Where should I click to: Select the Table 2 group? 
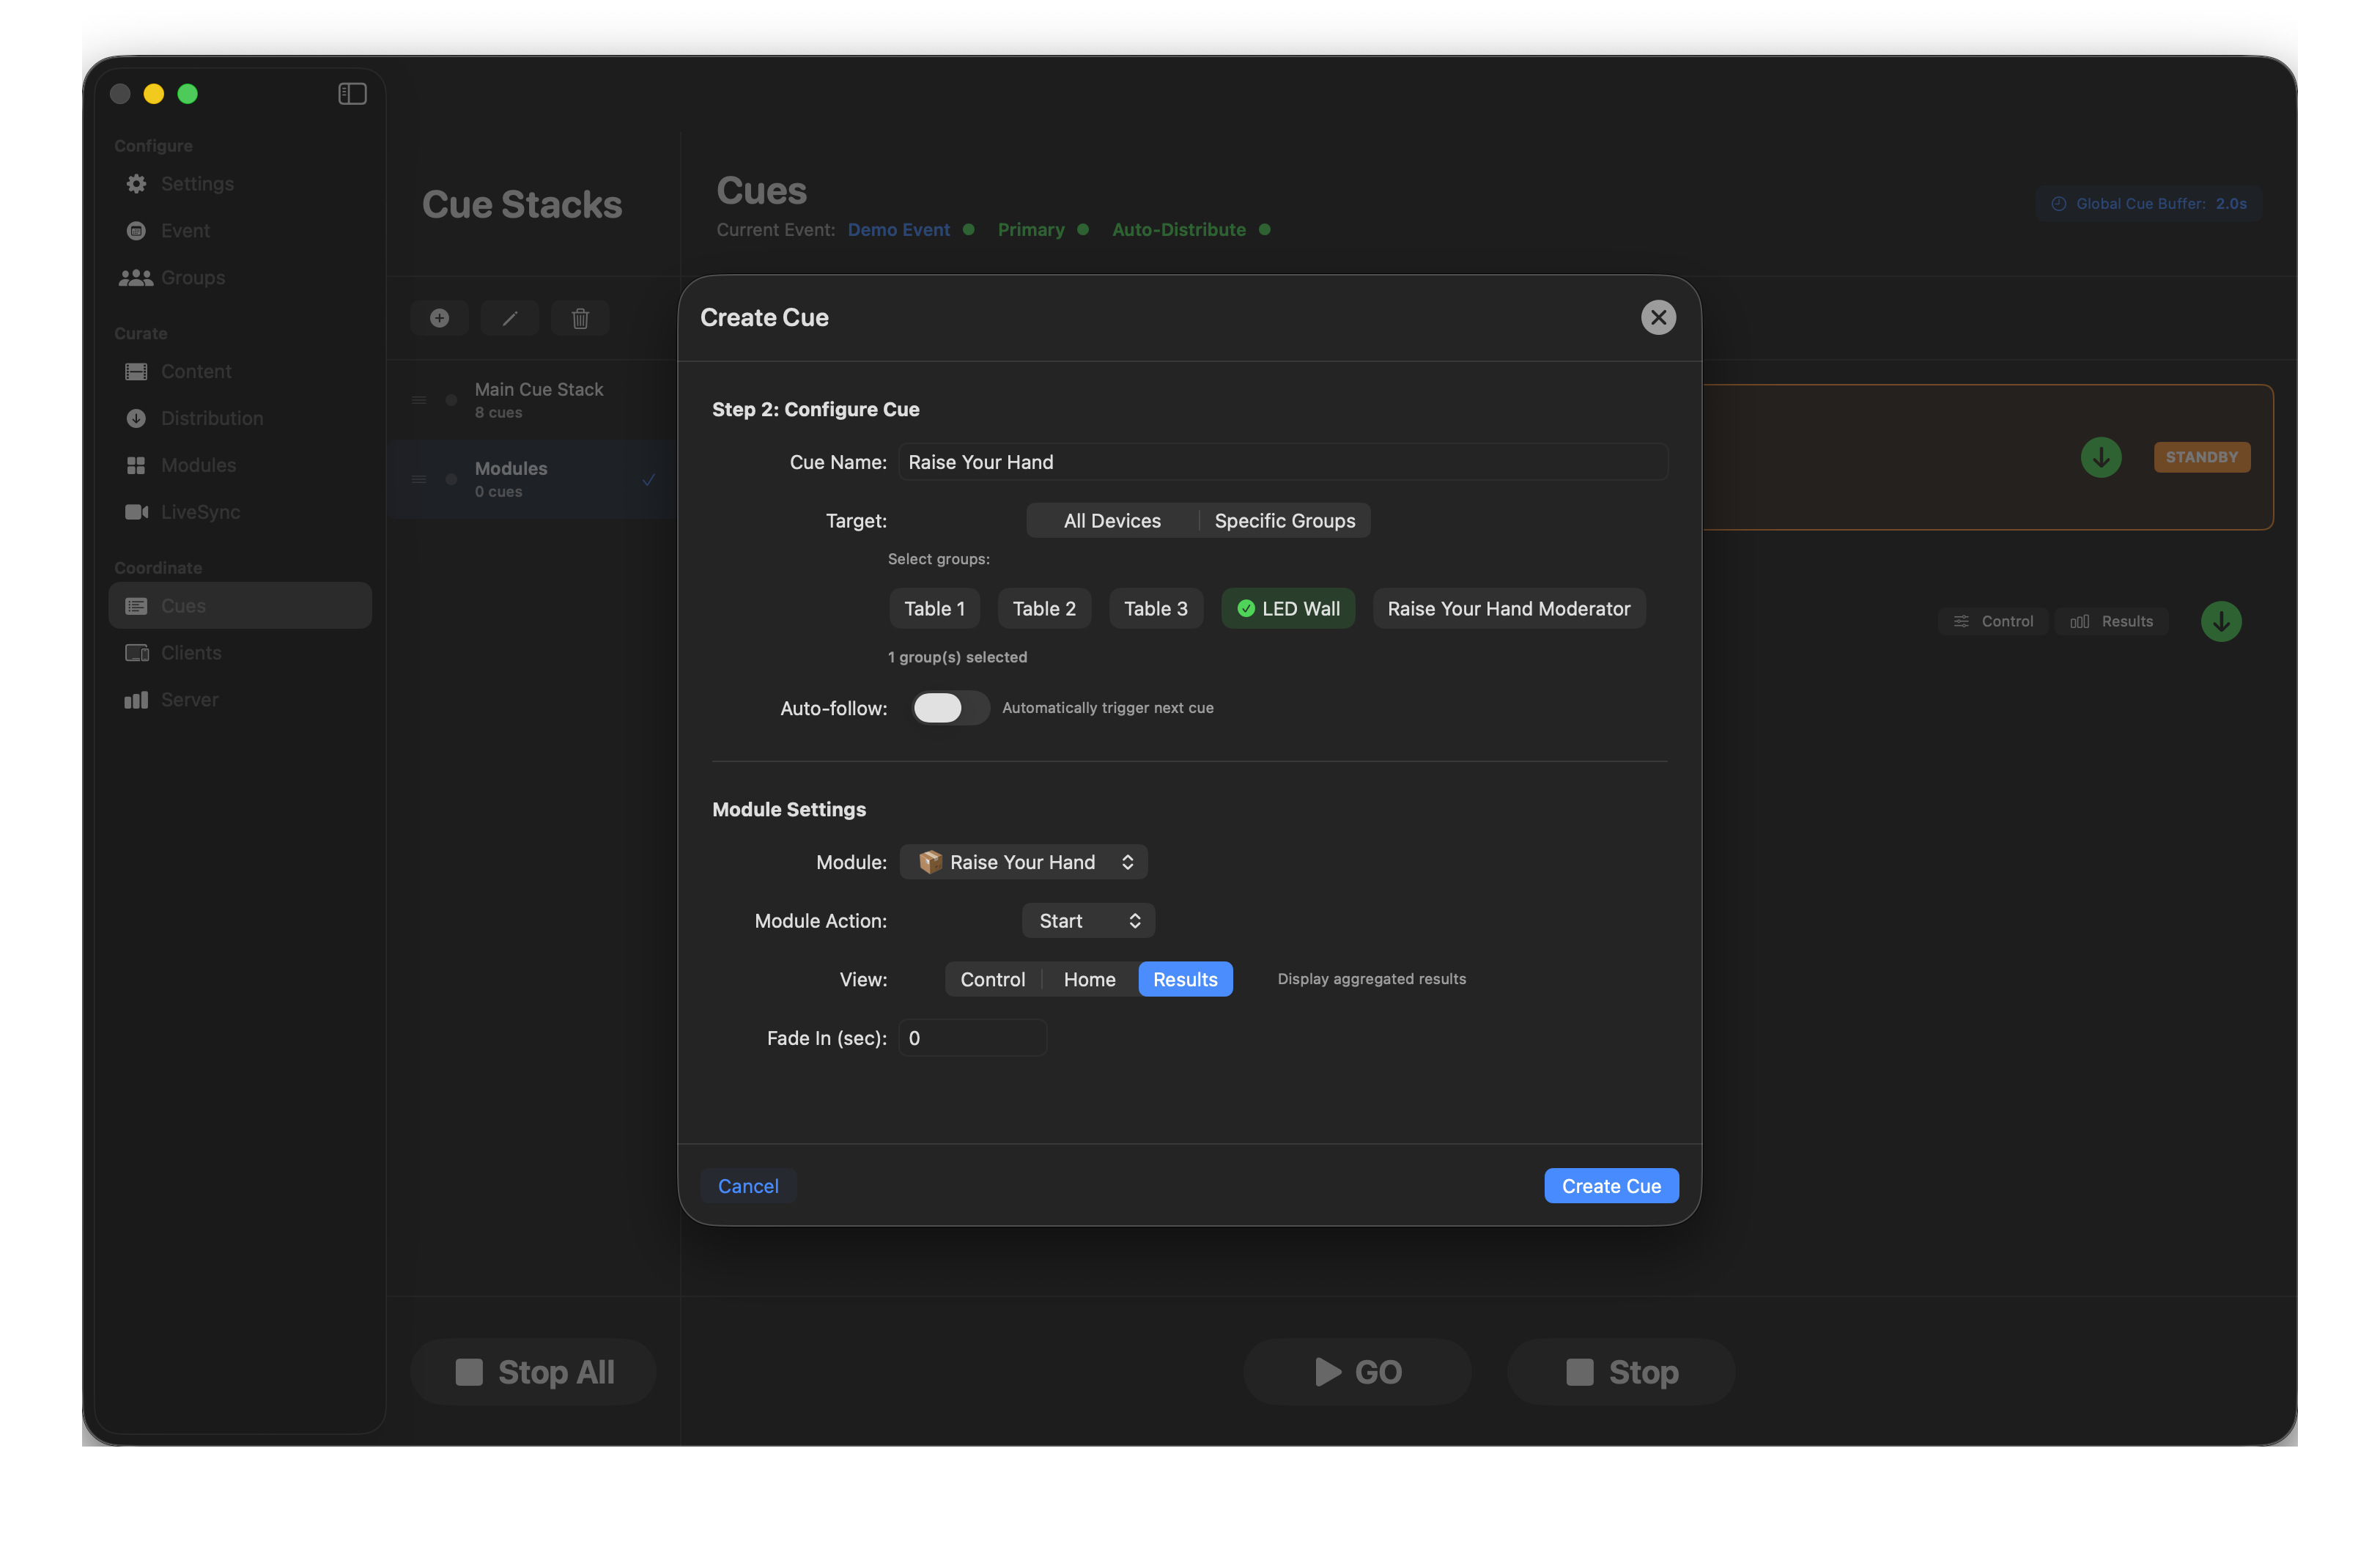[1044, 609]
